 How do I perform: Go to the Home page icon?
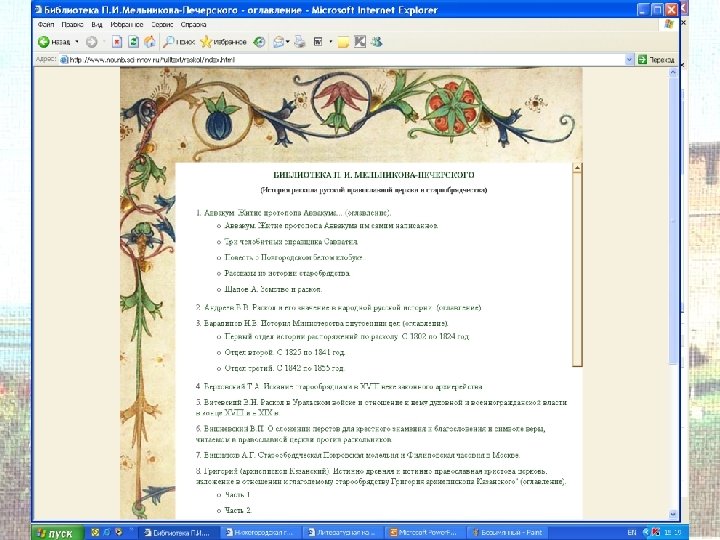[x=150, y=42]
